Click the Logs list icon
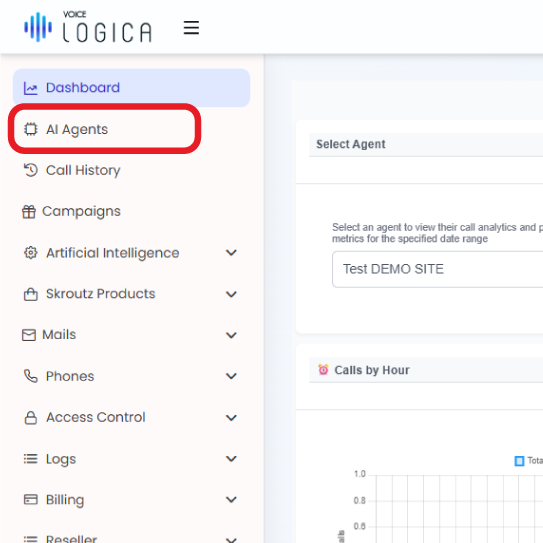The height and width of the screenshot is (543, 543). (30, 459)
